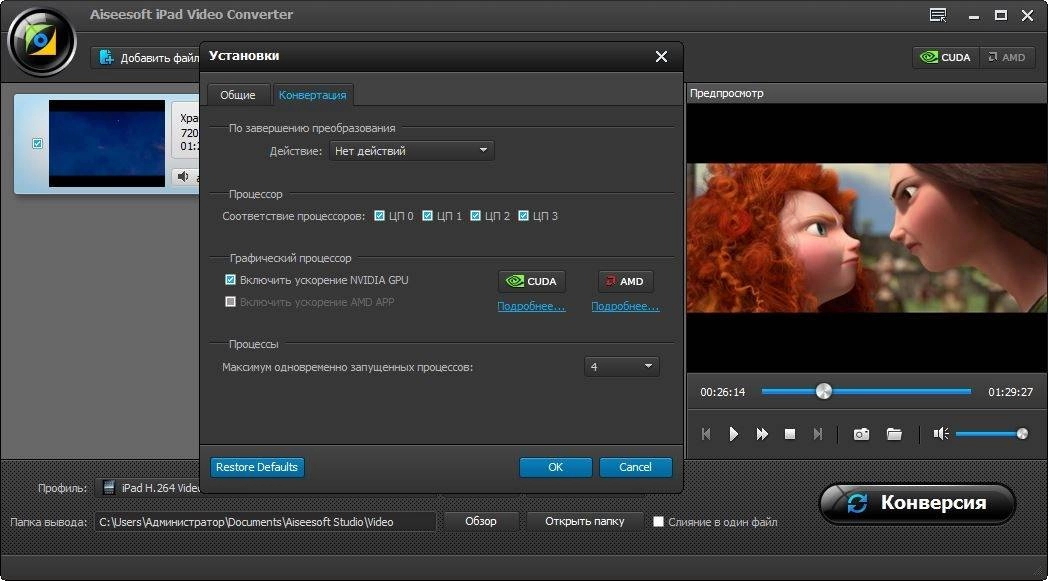1048x581 pixels.
Task: Click the preview video frame
Action: (x=867, y=237)
